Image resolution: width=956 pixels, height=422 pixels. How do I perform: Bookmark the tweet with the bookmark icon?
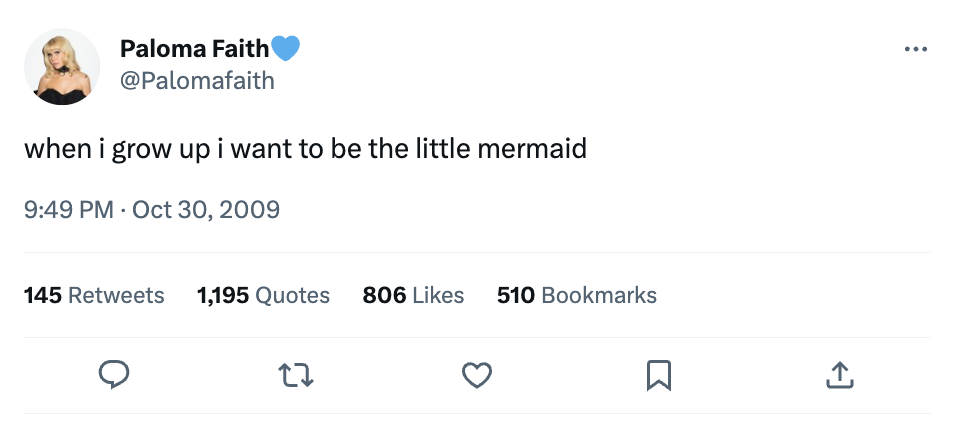coord(658,375)
